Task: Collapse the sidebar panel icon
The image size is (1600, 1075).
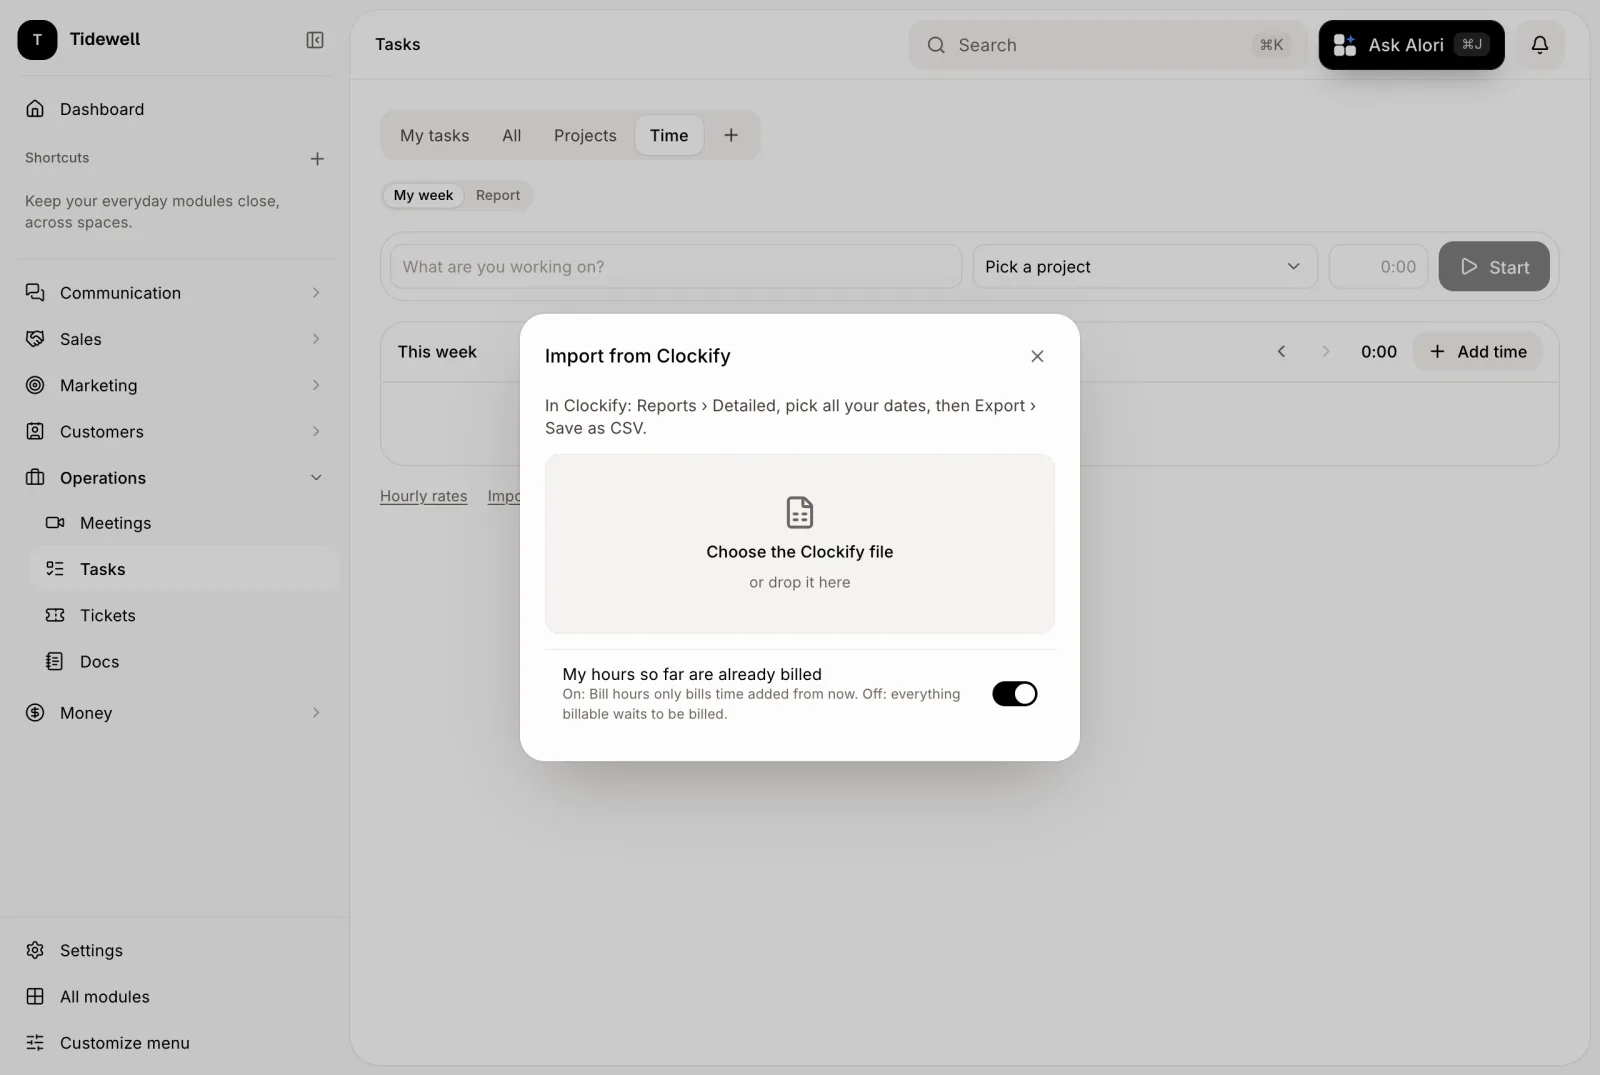Action: (315, 40)
